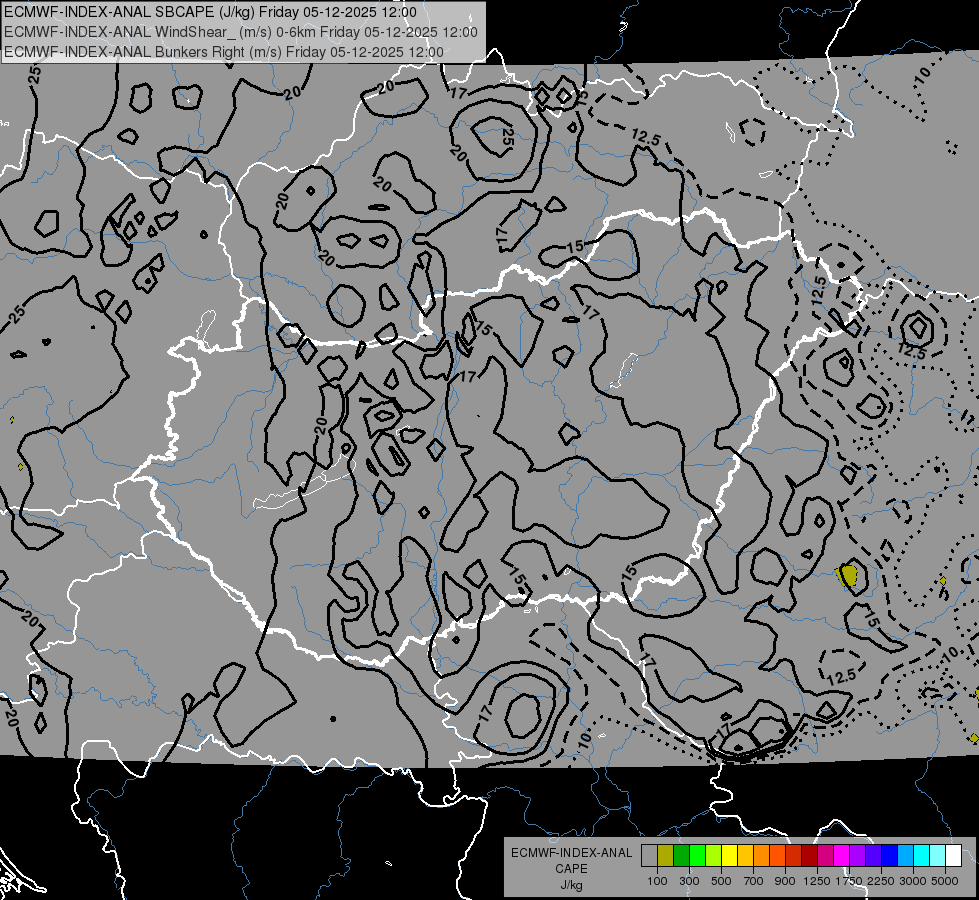Select the purple legend swatch
This screenshot has height=900, width=979.
click(x=858, y=856)
